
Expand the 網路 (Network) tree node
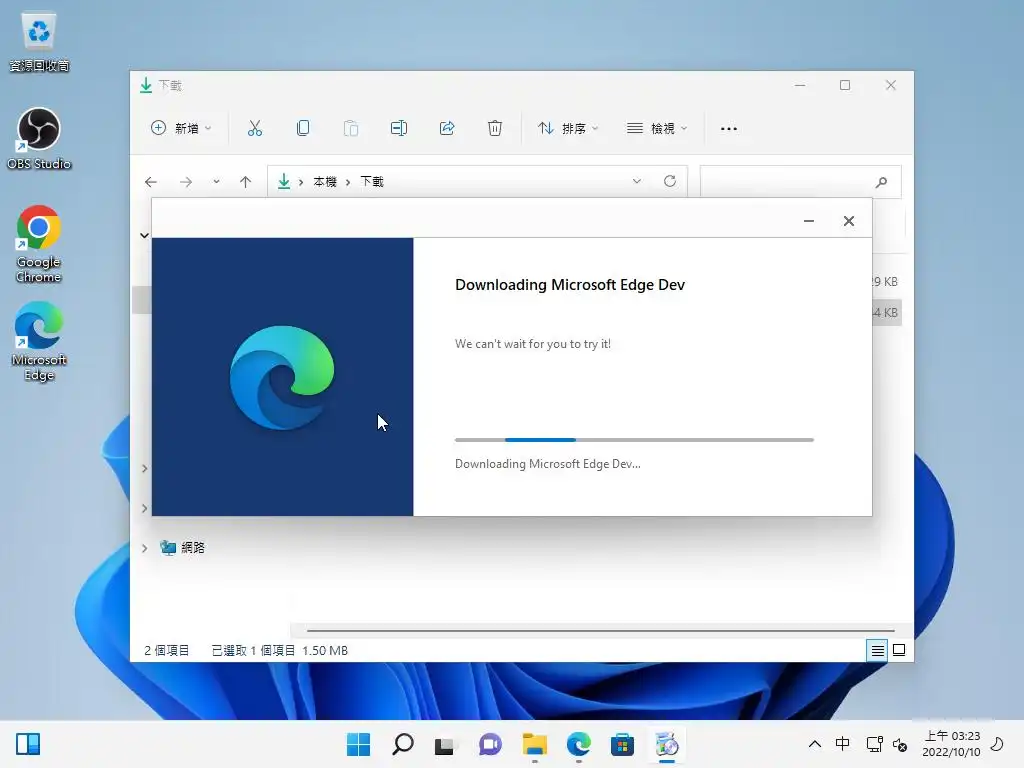[x=144, y=548]
